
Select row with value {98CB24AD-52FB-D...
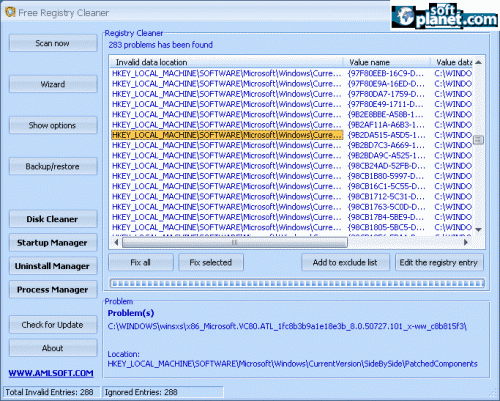point(292,166)
